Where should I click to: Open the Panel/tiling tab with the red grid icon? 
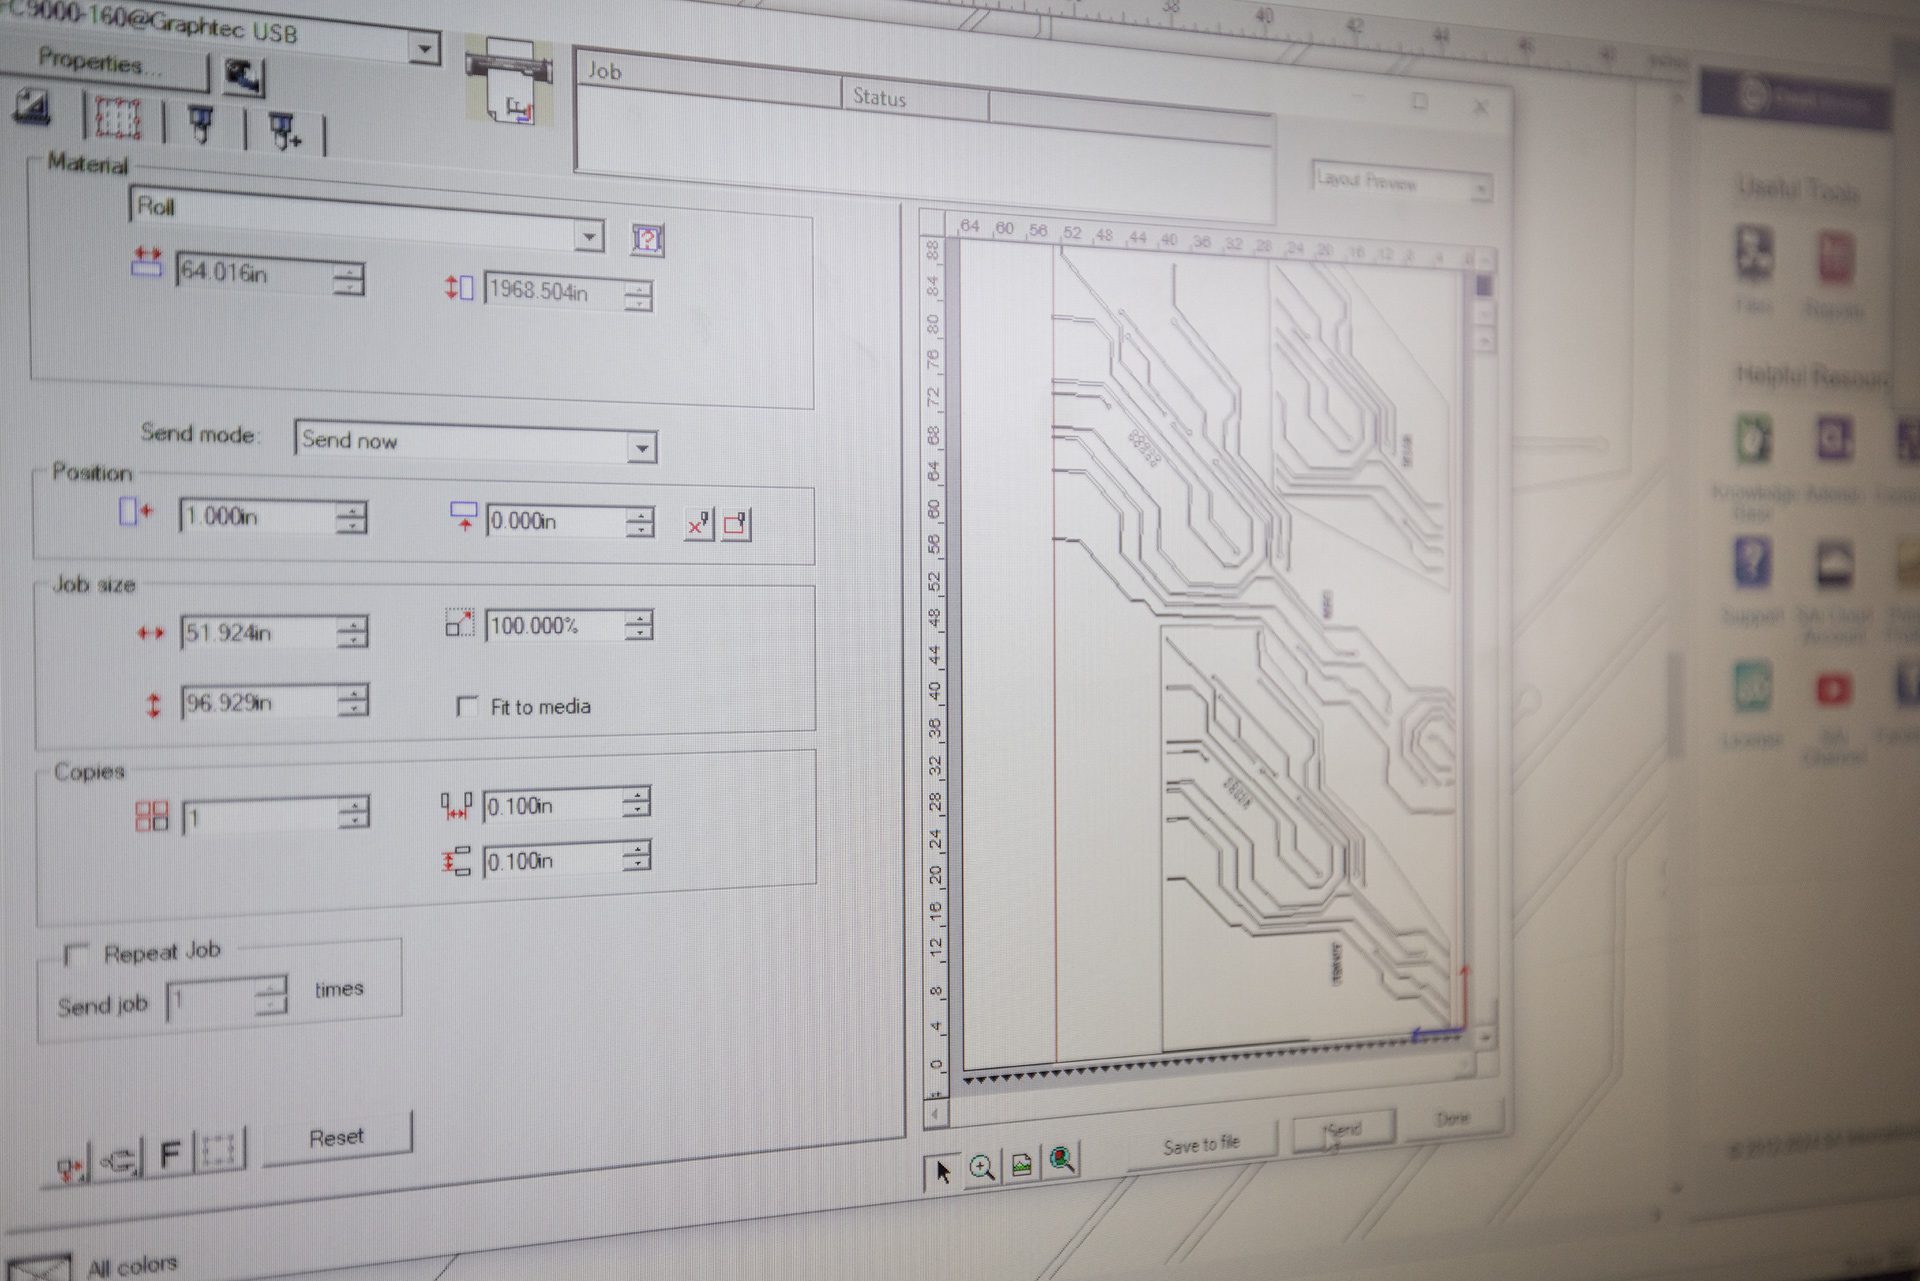(x=117, y=119)
